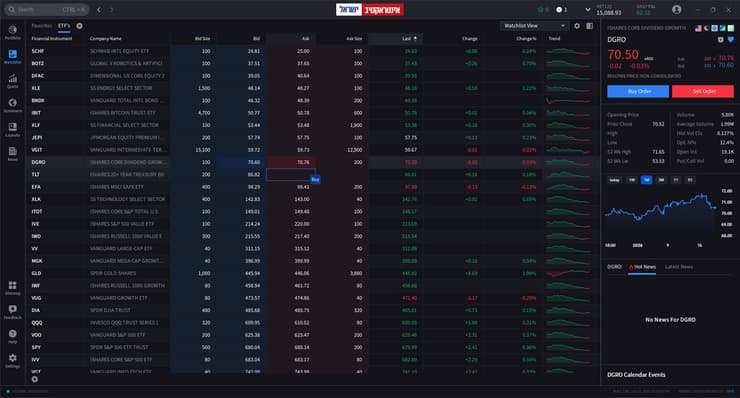This screenshot has height=398, width=740.
Task: Open the Quote section in sidebar
Action: point(12,81)
